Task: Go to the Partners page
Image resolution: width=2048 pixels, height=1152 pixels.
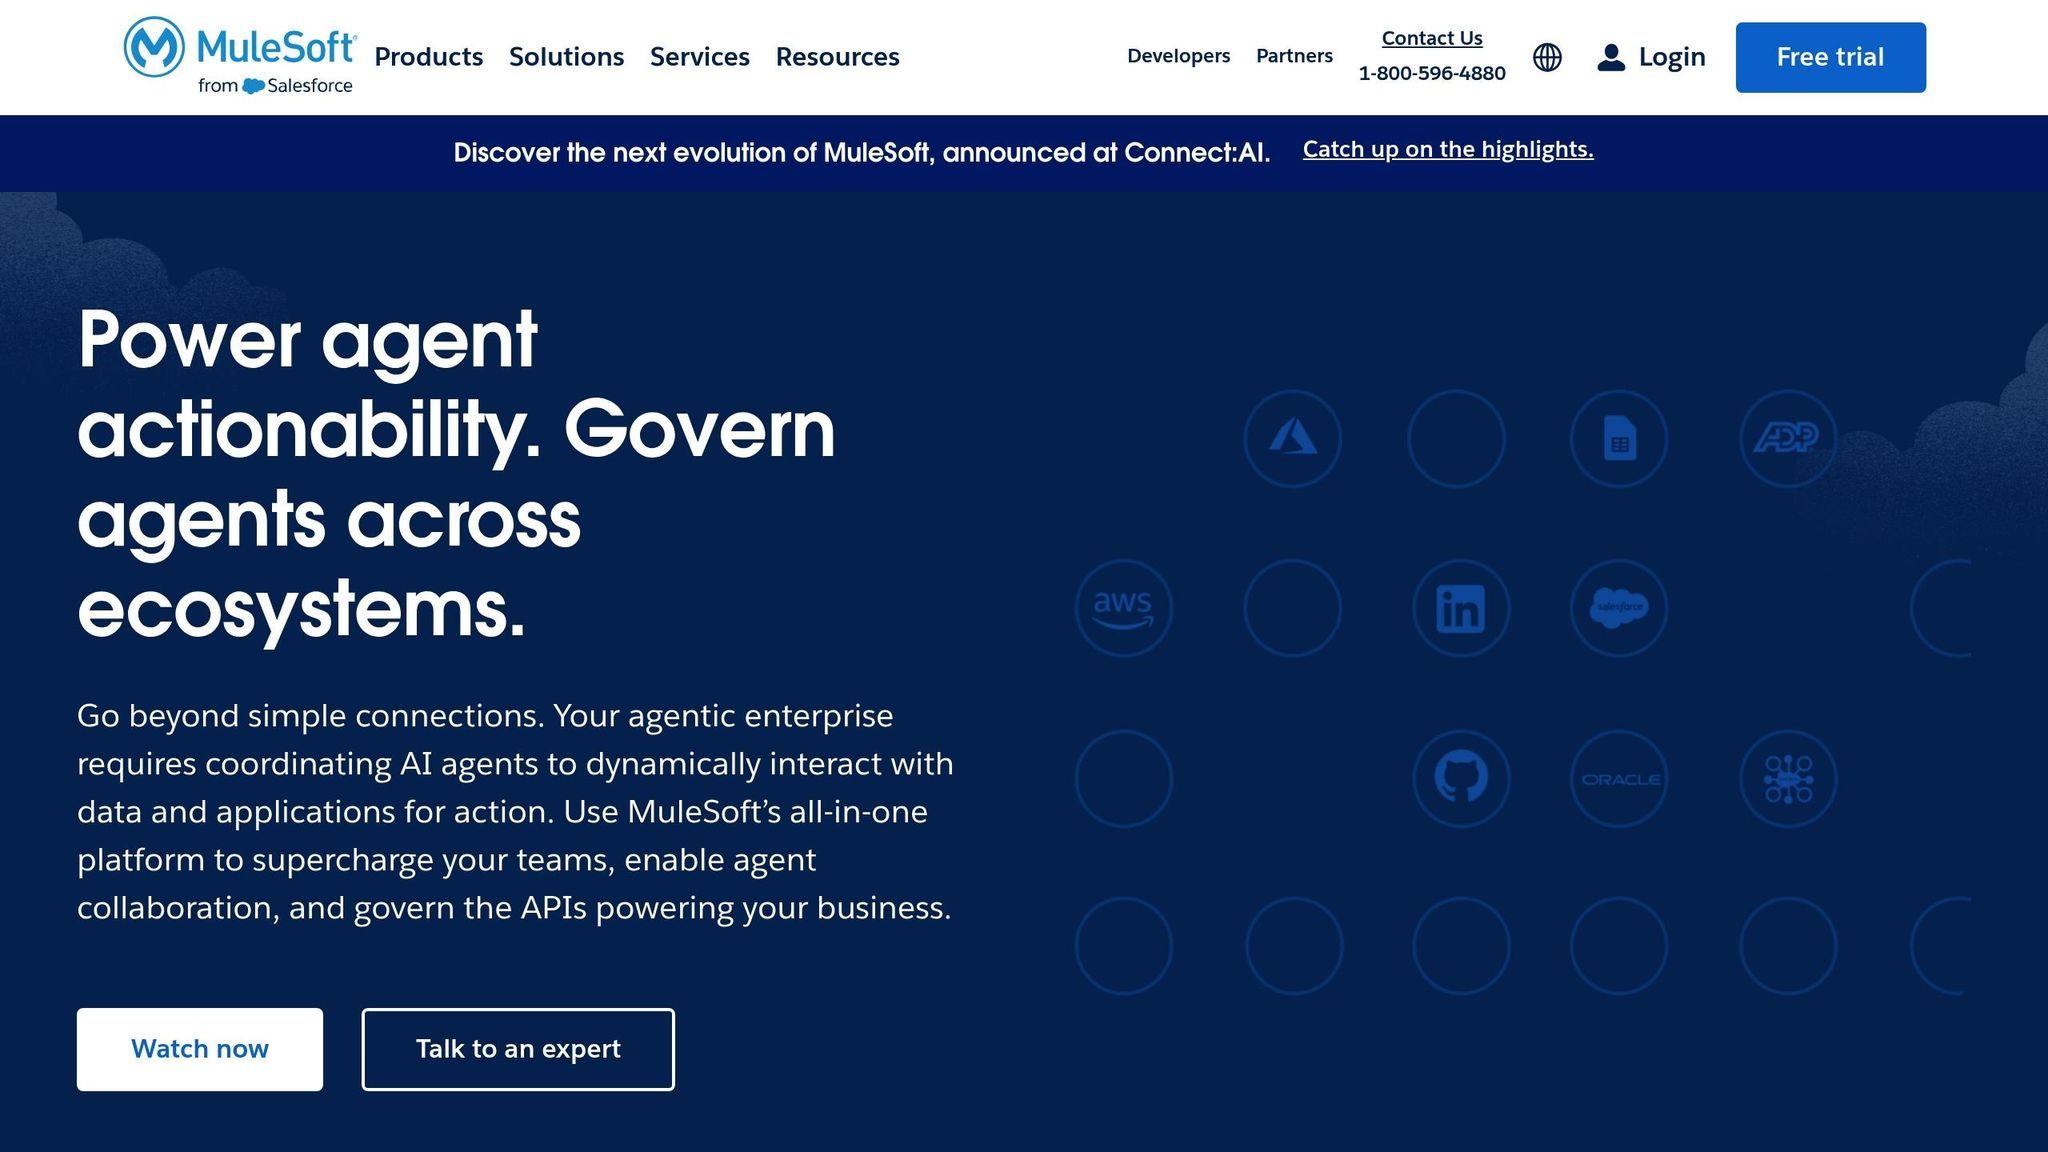Action: (x=1294, y=56)
